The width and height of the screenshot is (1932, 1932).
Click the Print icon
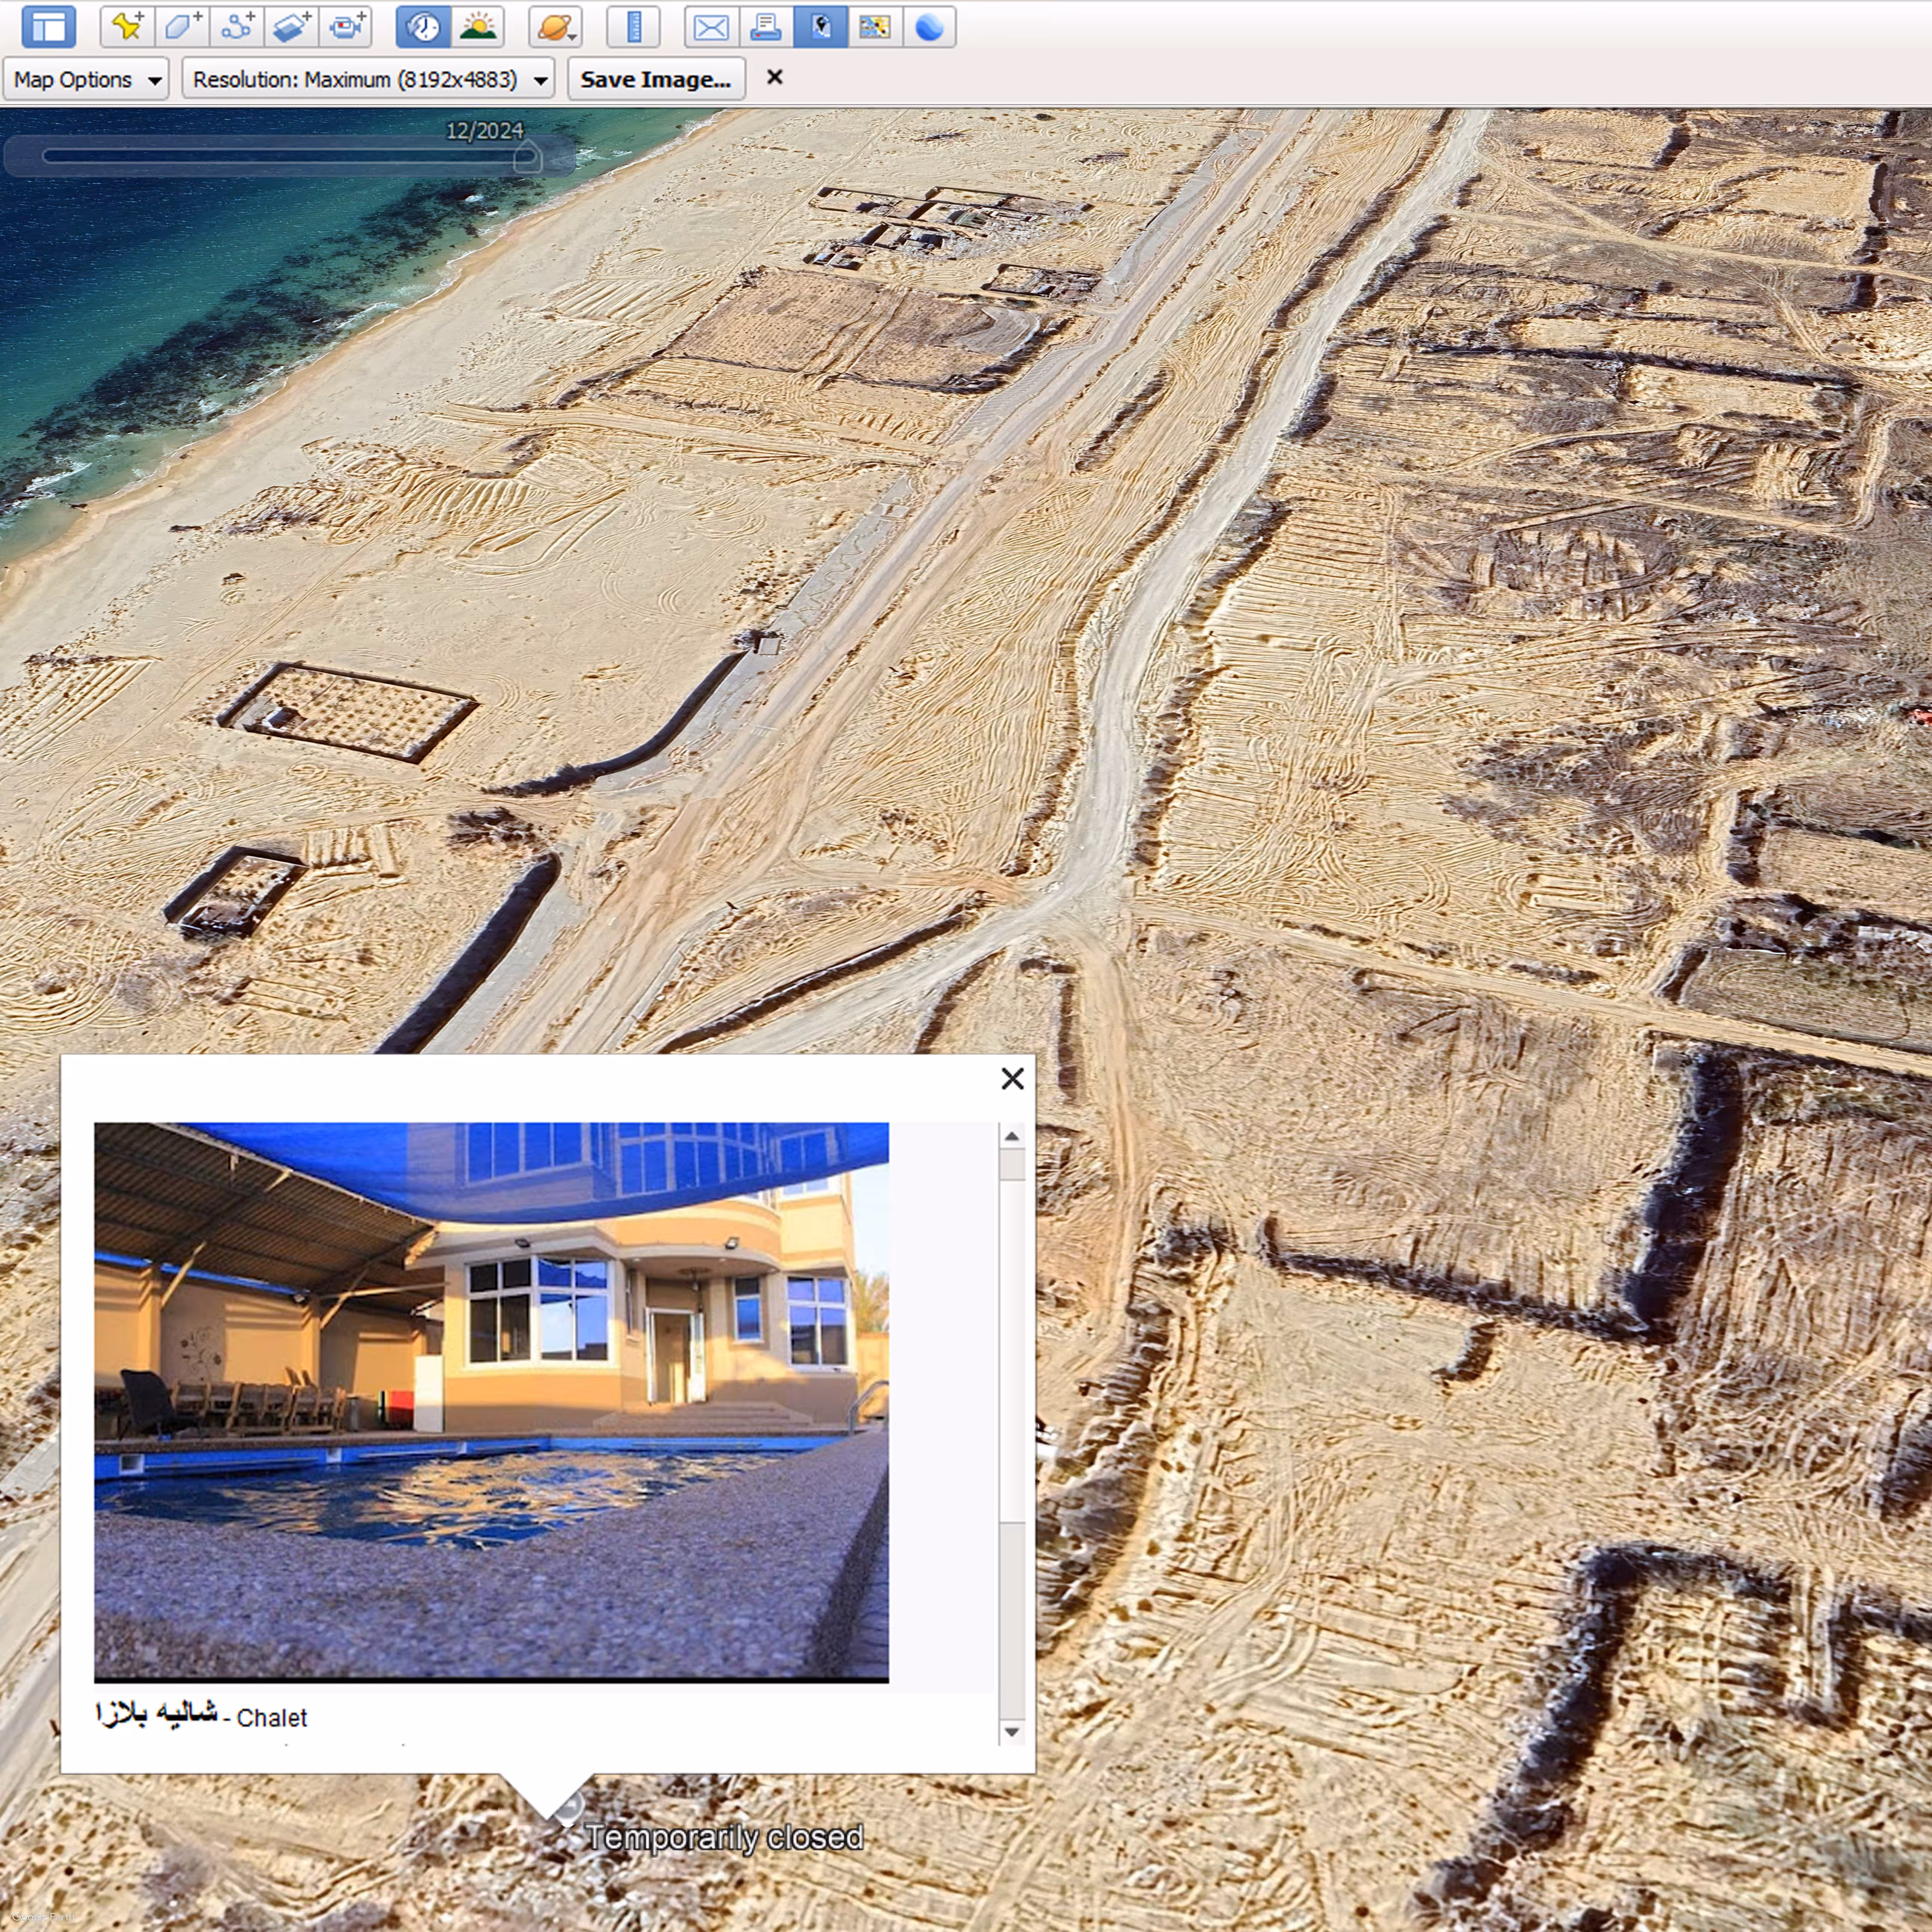(766, 27)
